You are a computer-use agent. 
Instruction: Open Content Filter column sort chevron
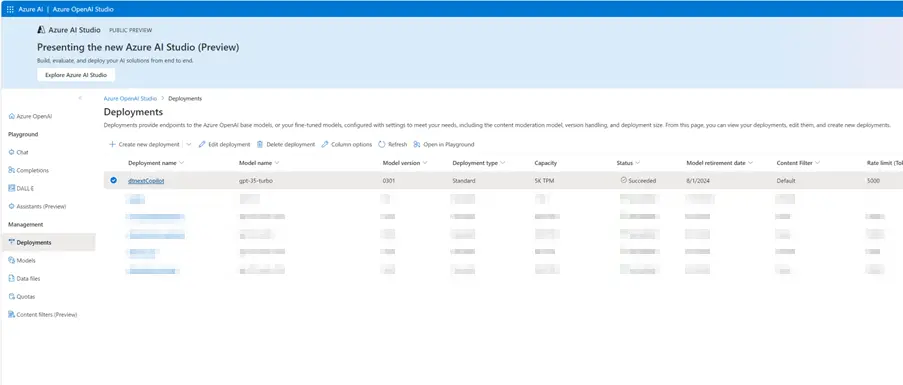pos(817,163)
